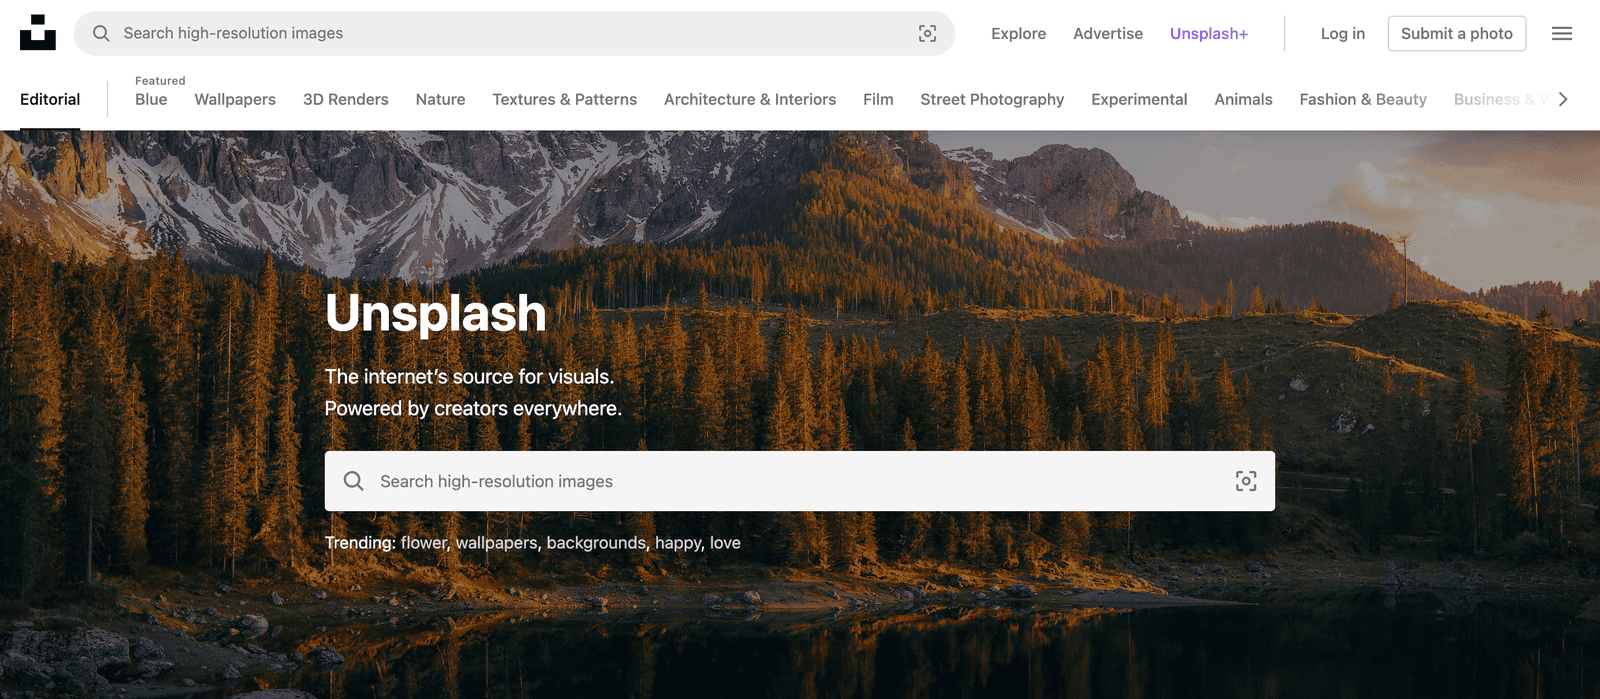Focus the hero search high-resolution images field
Screen dimensions: 1600x699
coord(800,481)
